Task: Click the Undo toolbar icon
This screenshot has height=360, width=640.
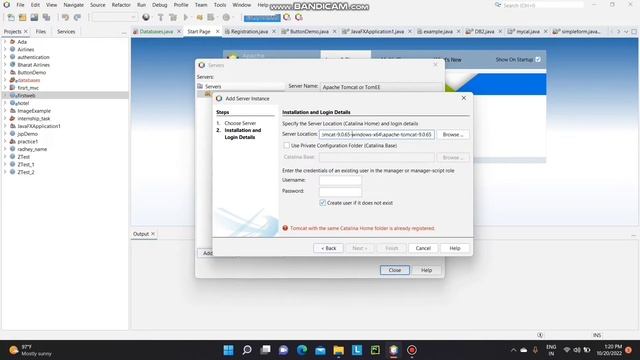Action: click(65, 18)
